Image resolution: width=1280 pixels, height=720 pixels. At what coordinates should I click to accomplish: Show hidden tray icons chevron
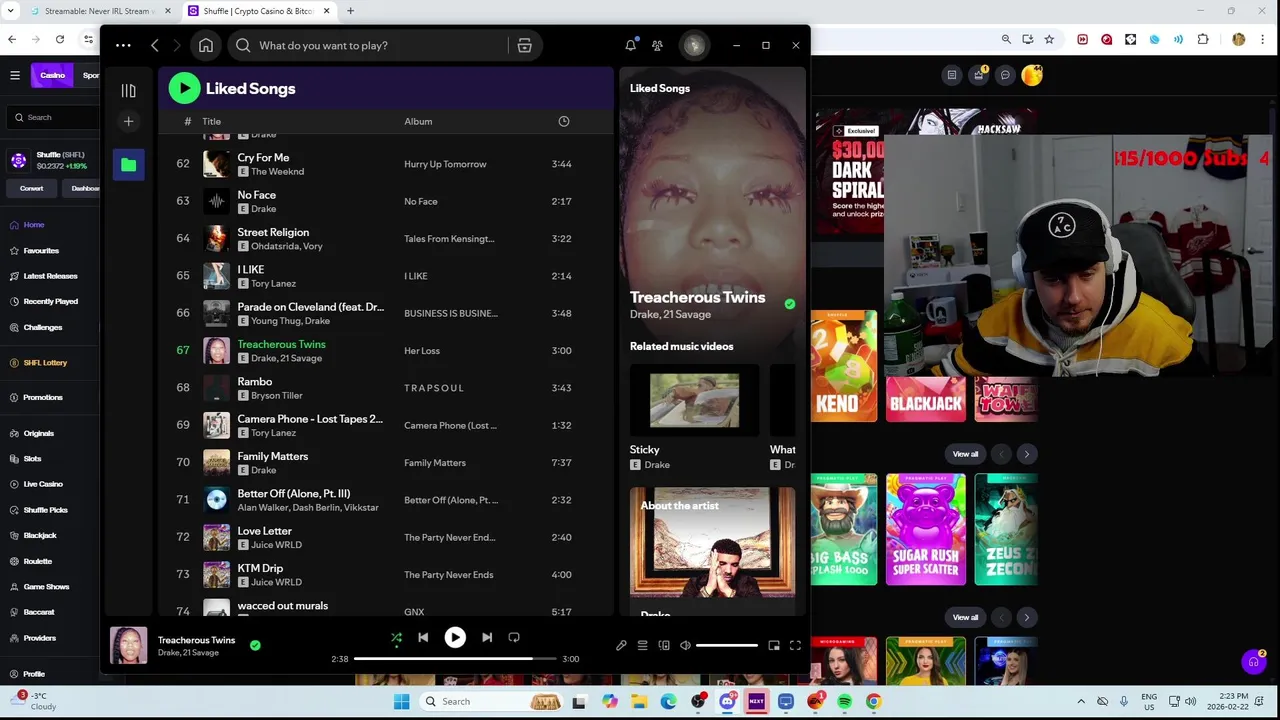pyautogui.click(x=1081, y=701)
